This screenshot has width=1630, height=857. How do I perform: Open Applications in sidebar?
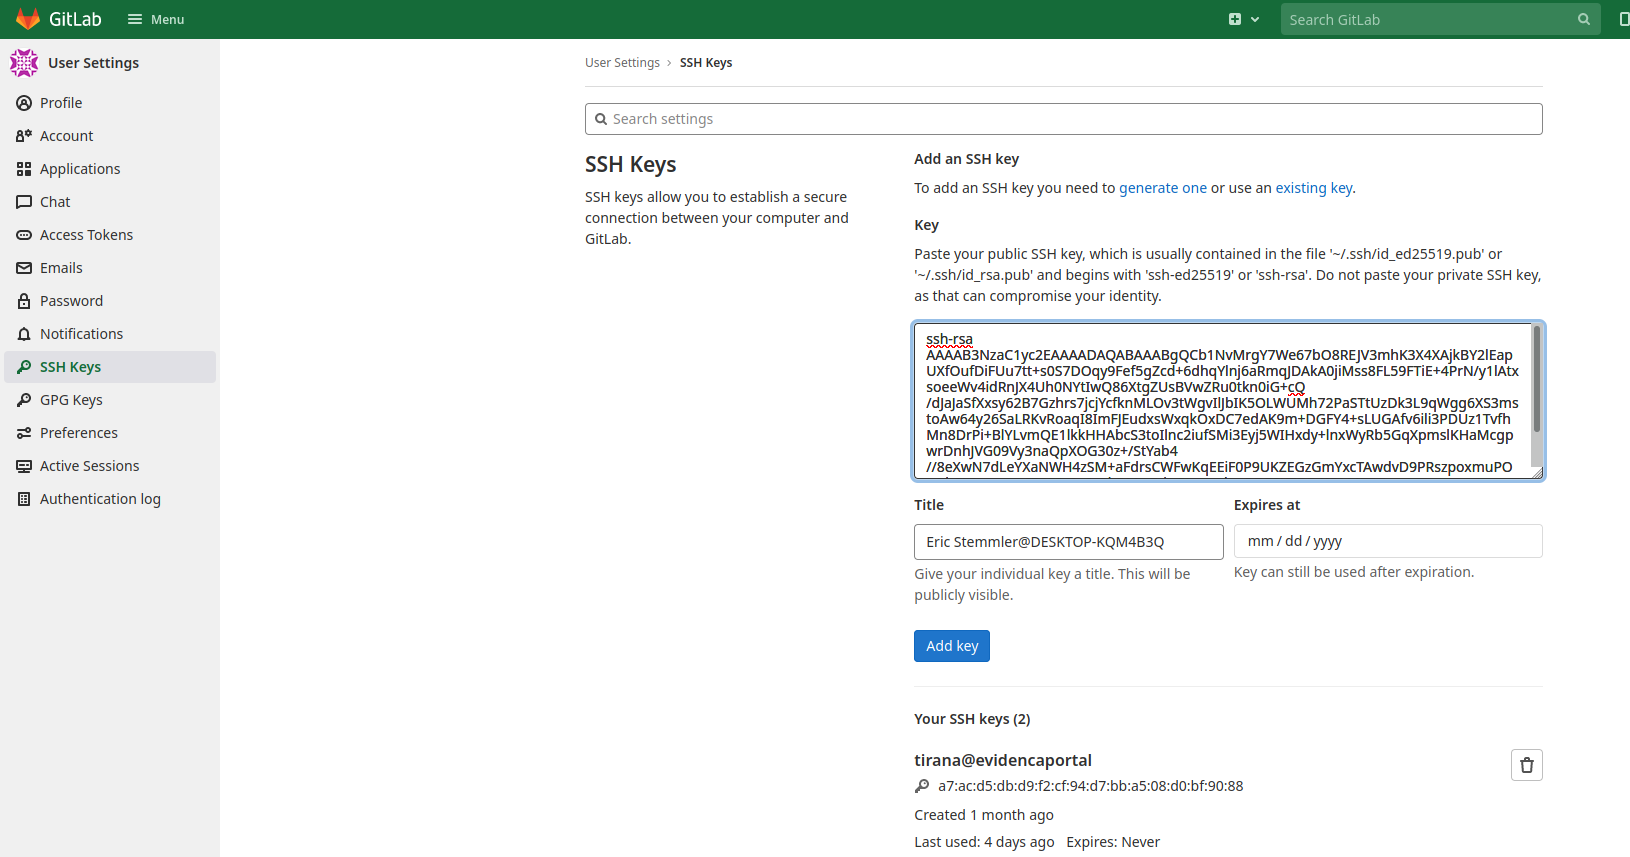(x=110, y=169)
